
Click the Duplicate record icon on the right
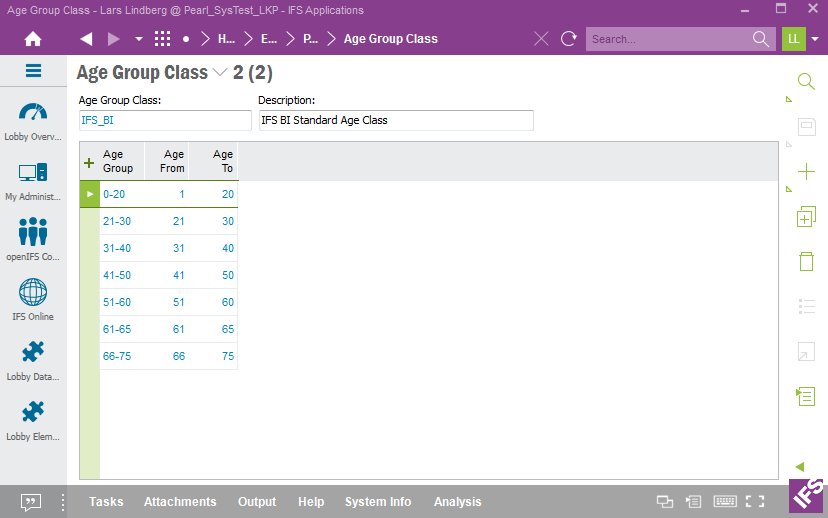point(805,217)
